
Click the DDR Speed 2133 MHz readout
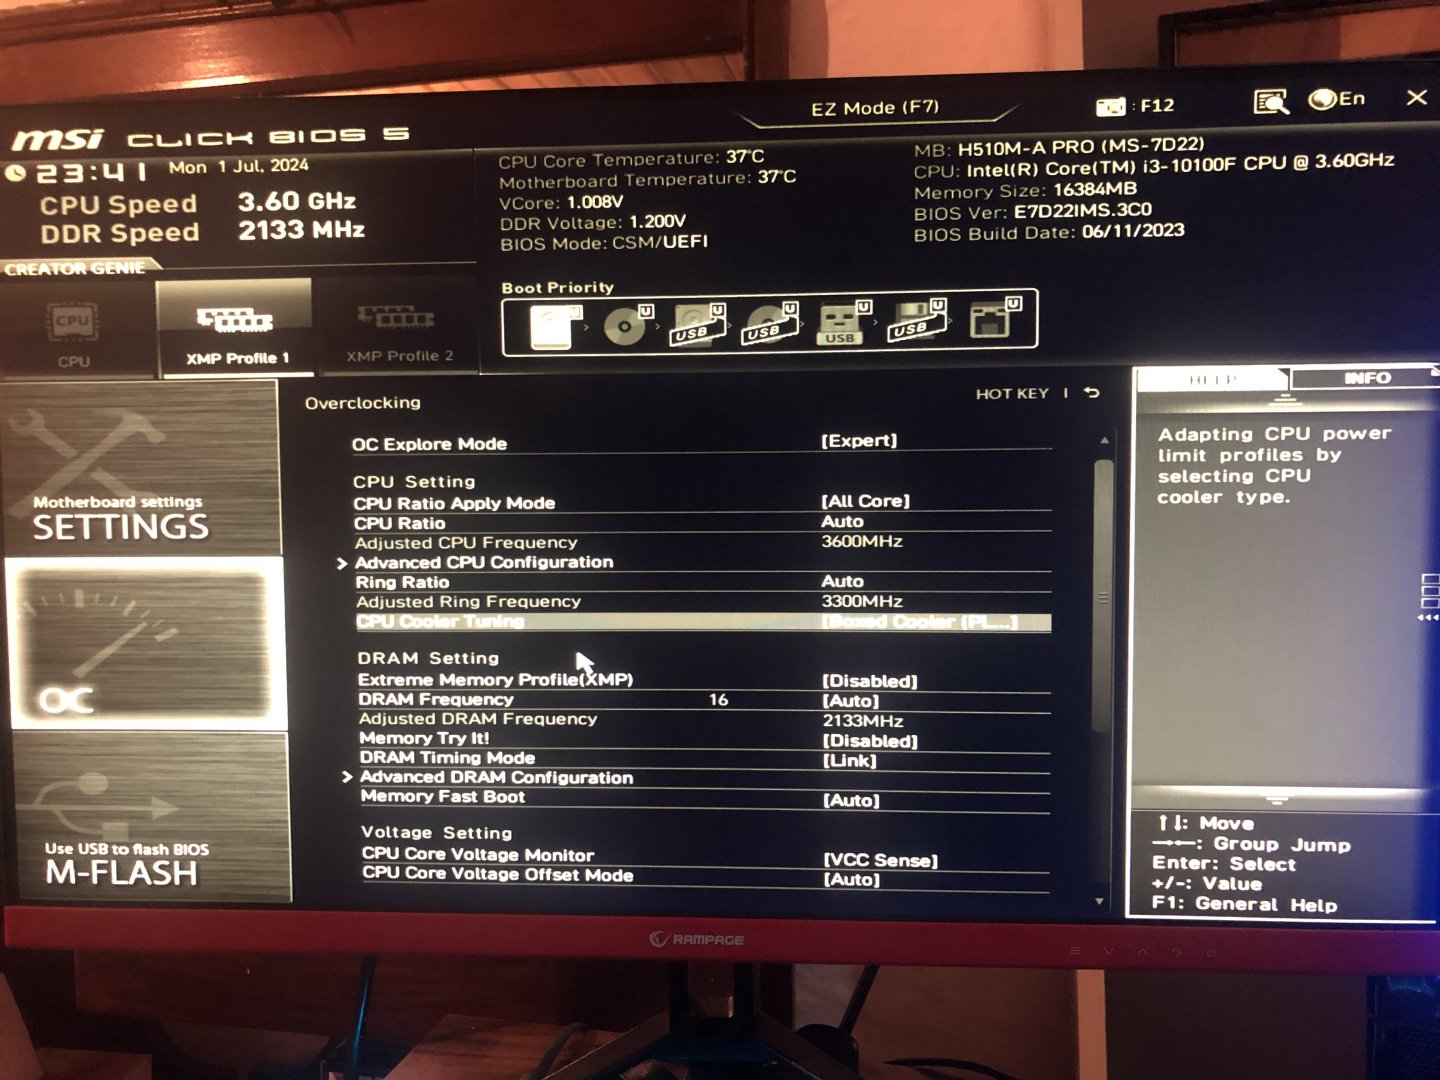tap(202, 232)
